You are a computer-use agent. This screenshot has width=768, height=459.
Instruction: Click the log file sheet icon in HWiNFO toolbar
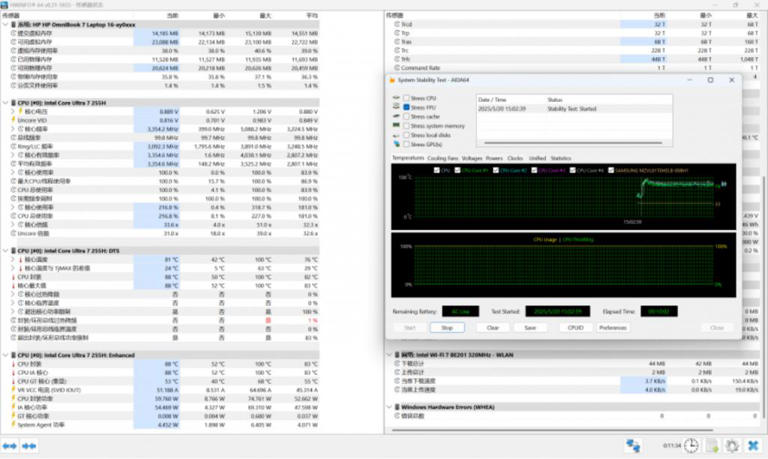pyautogui.click(x=712, y=445)
